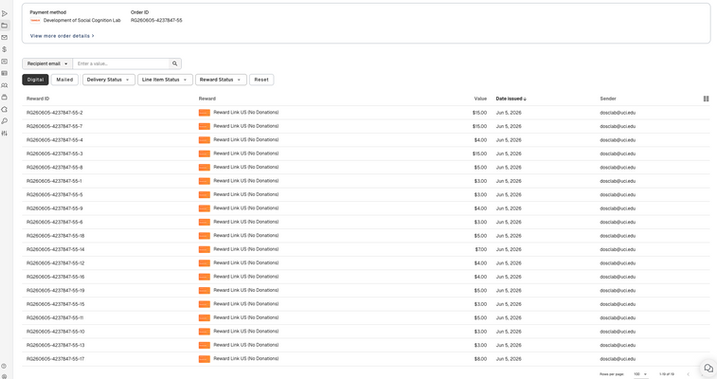Open the table column settings icon
The height and width of the screenshot is (379, 717).
[x=706, y=99]
